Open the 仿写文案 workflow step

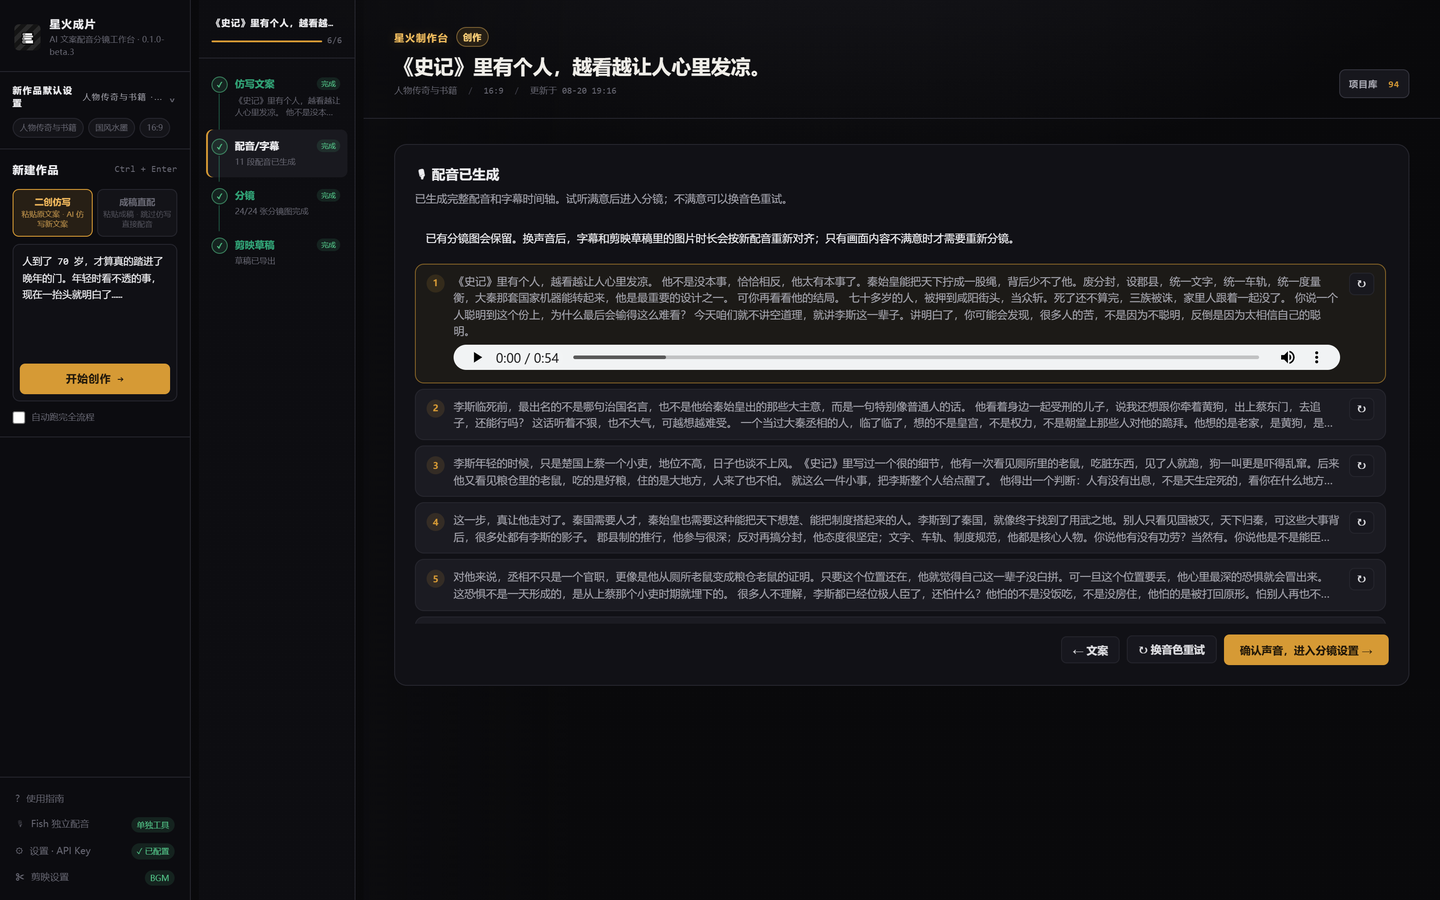pos(277,98)
